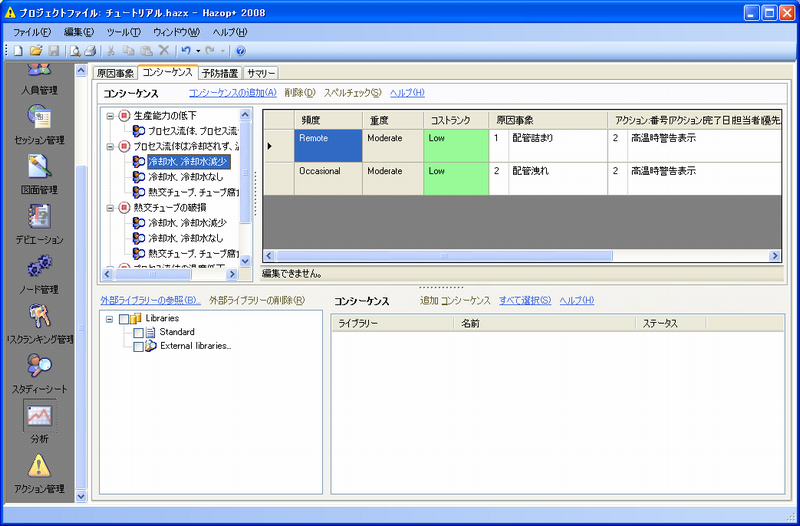800x526 pixels.
Task: Open 人員管理 in the sidebar
Action: tap(39, 80)
